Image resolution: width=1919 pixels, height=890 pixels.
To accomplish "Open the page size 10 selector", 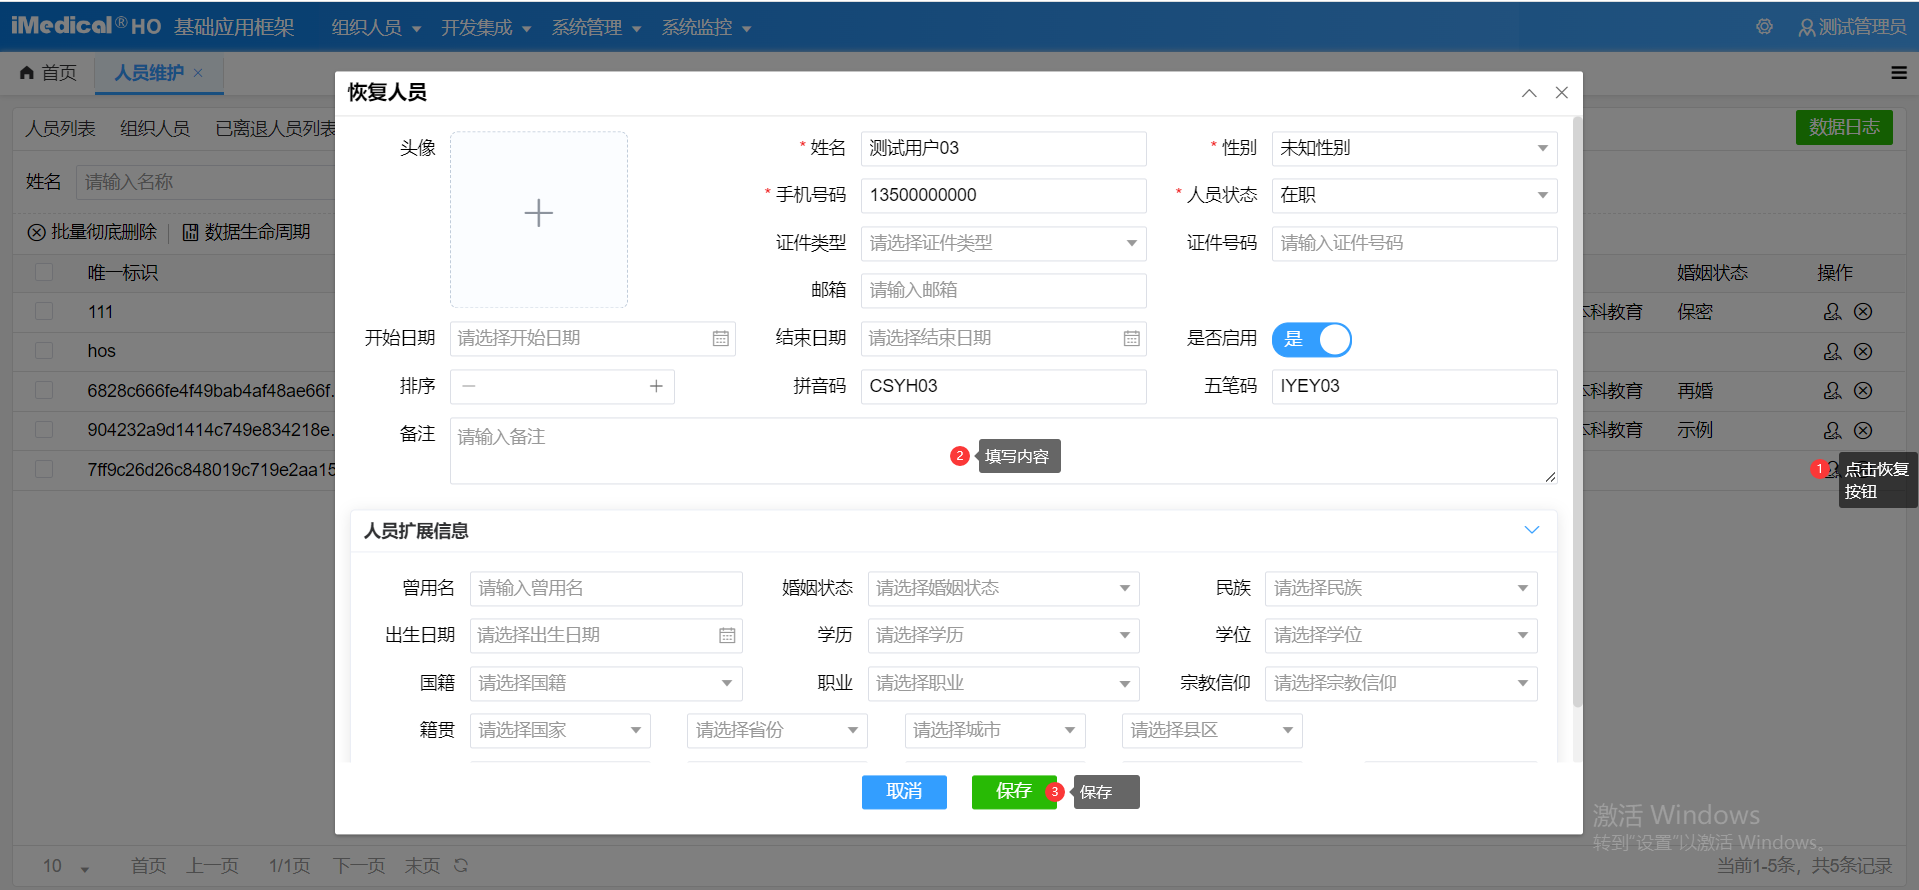I will point(66,866).
